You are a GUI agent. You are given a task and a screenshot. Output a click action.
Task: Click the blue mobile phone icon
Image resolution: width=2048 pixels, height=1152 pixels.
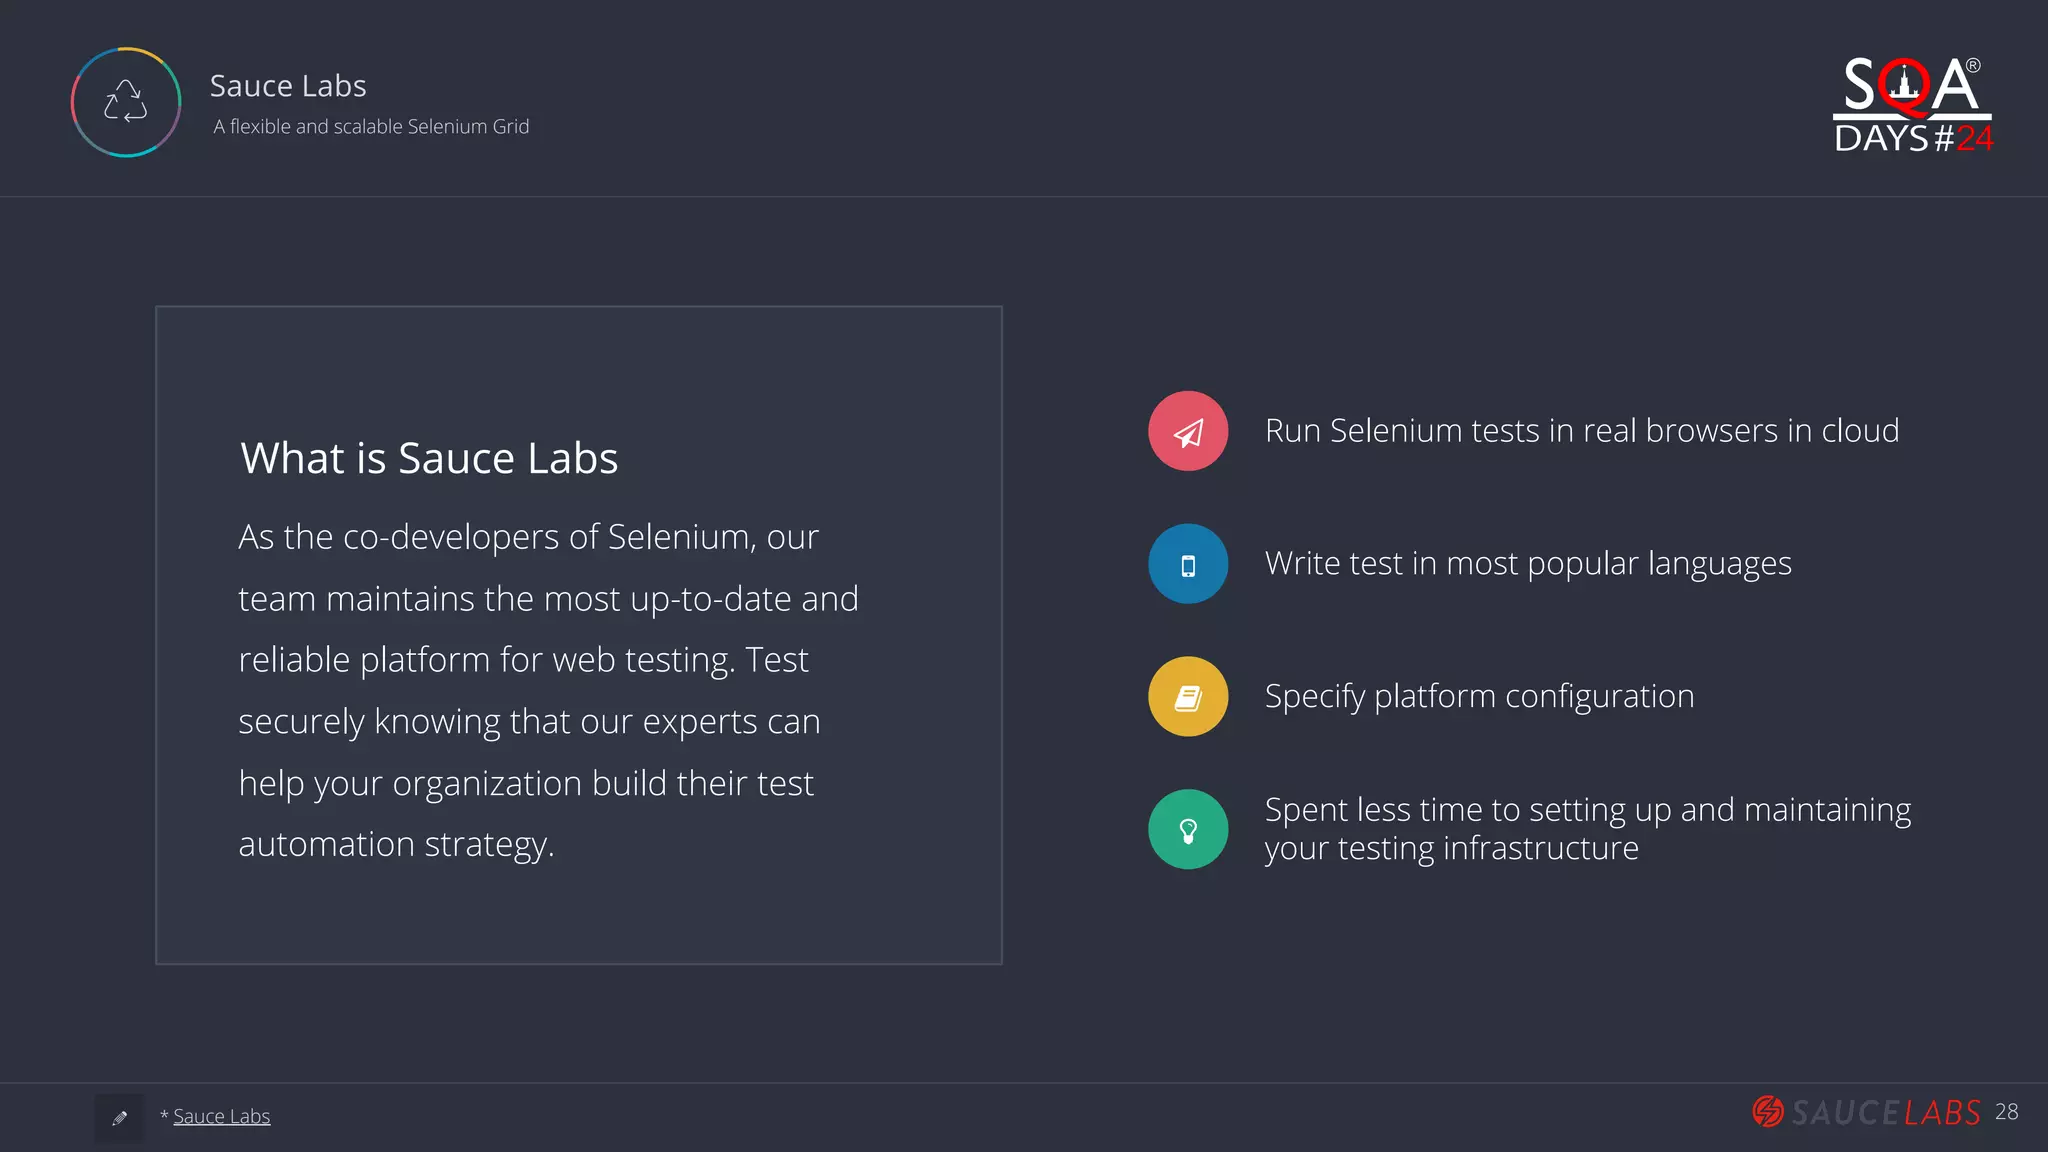(1188, 564)
